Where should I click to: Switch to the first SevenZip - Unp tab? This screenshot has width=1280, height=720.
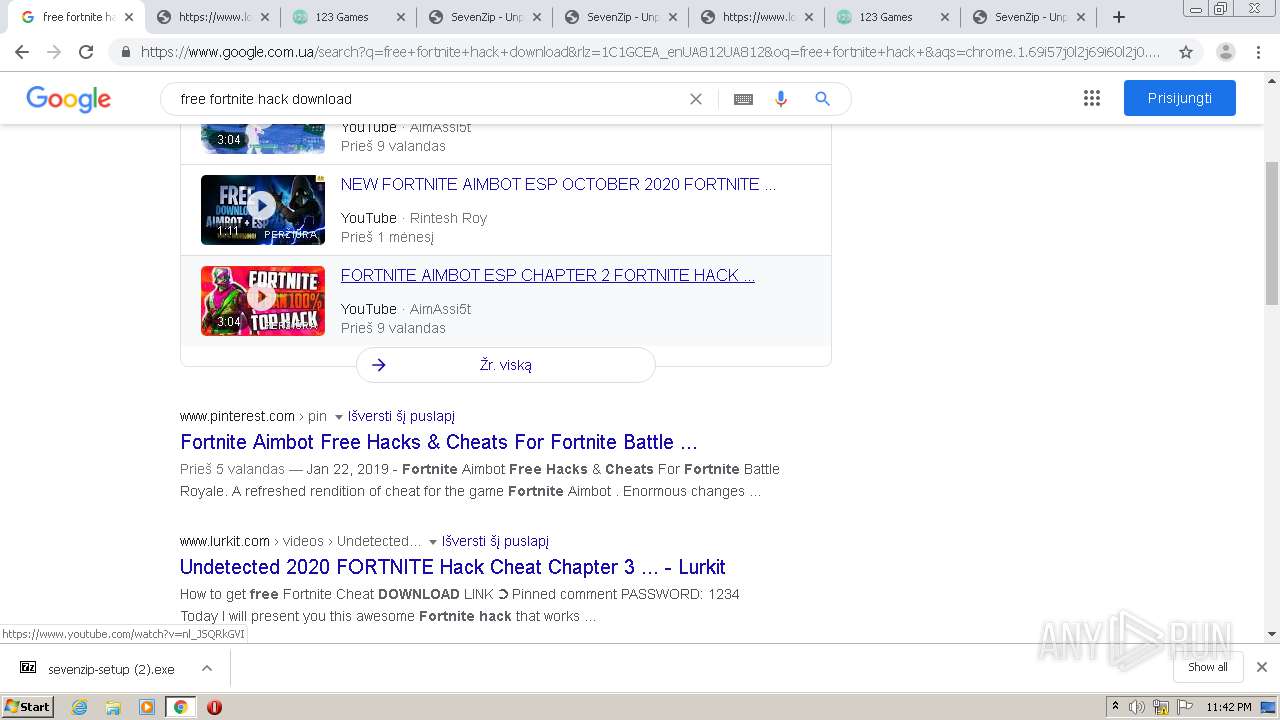click(485, 17)
